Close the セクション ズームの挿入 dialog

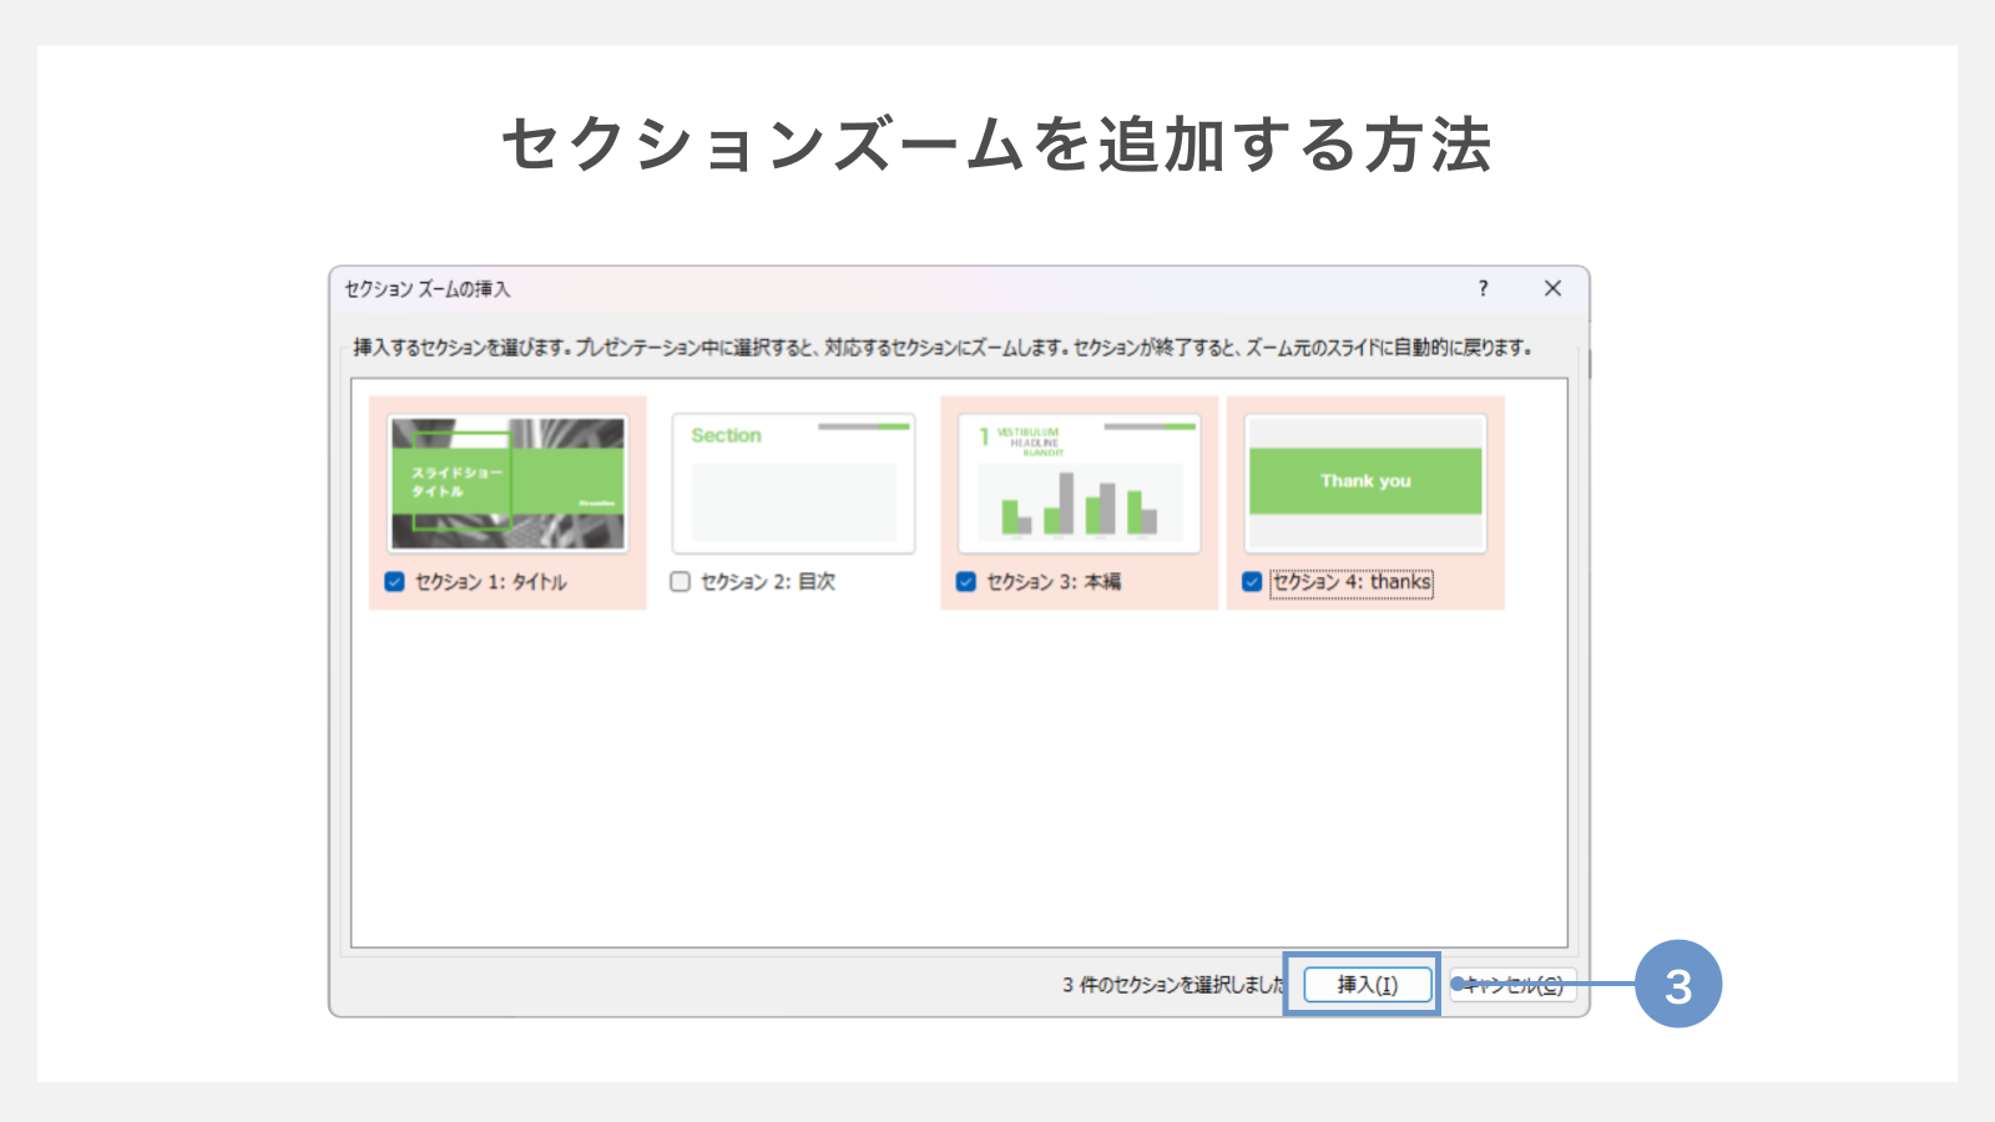point(1552,288)
